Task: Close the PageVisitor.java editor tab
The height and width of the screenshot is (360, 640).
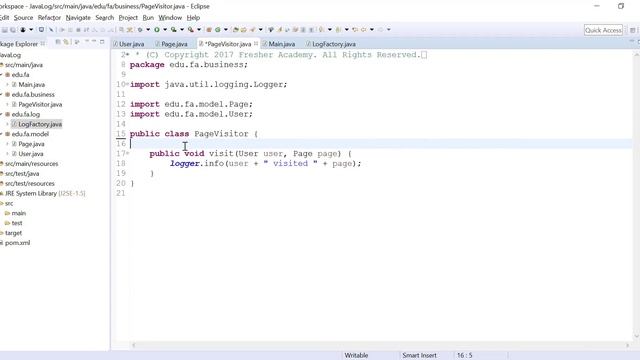Action: point(256,43)
